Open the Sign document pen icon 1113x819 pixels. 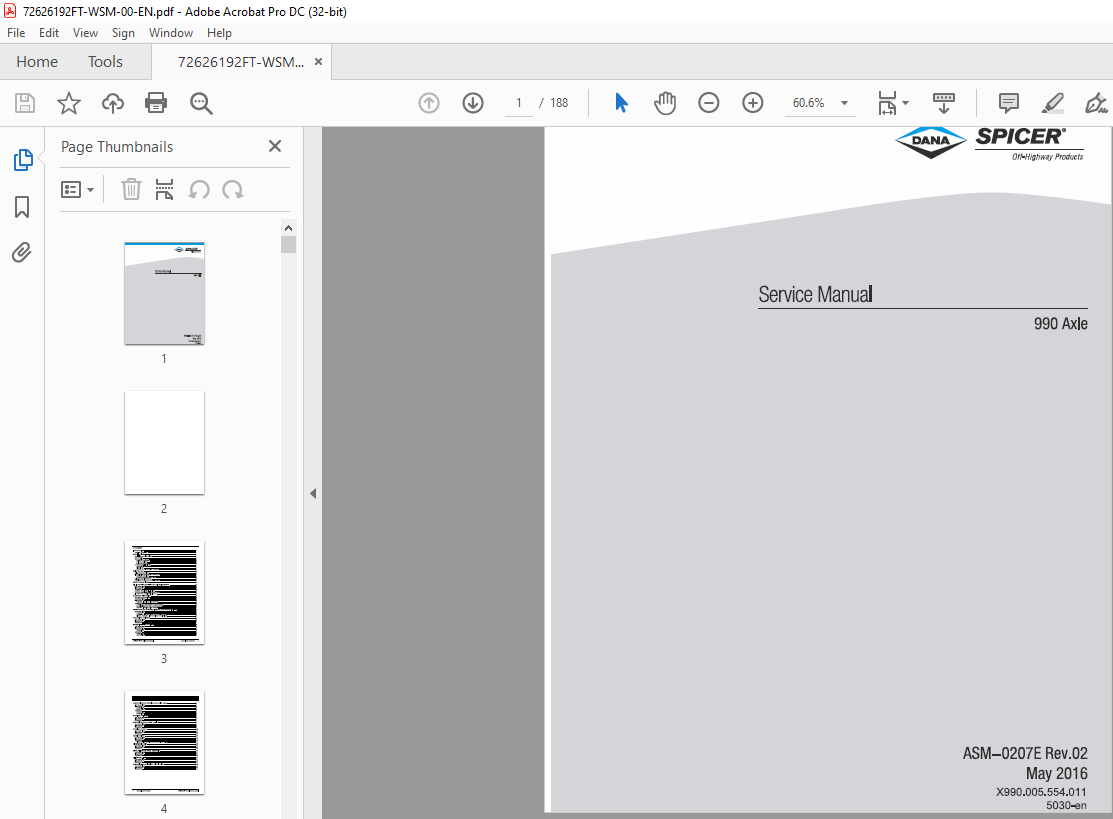(x=1096, y=103)
